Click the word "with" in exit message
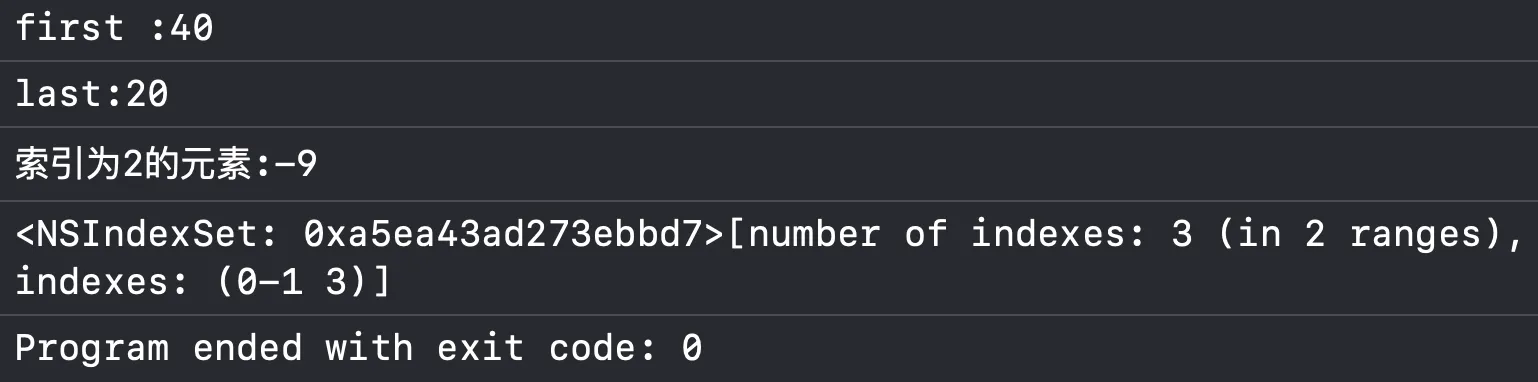The height and width of the screenshot is (382, 1538). click(x=369, y=347)
